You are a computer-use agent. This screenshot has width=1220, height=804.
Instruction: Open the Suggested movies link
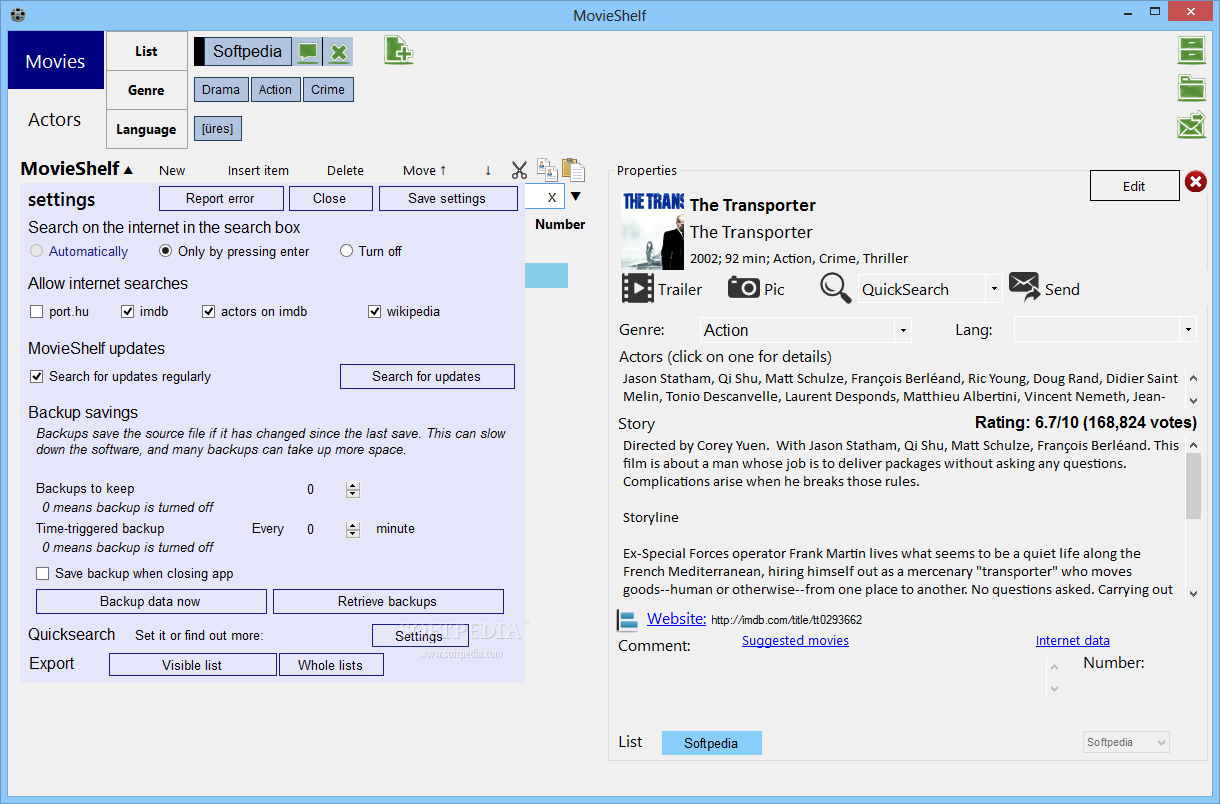795,640
